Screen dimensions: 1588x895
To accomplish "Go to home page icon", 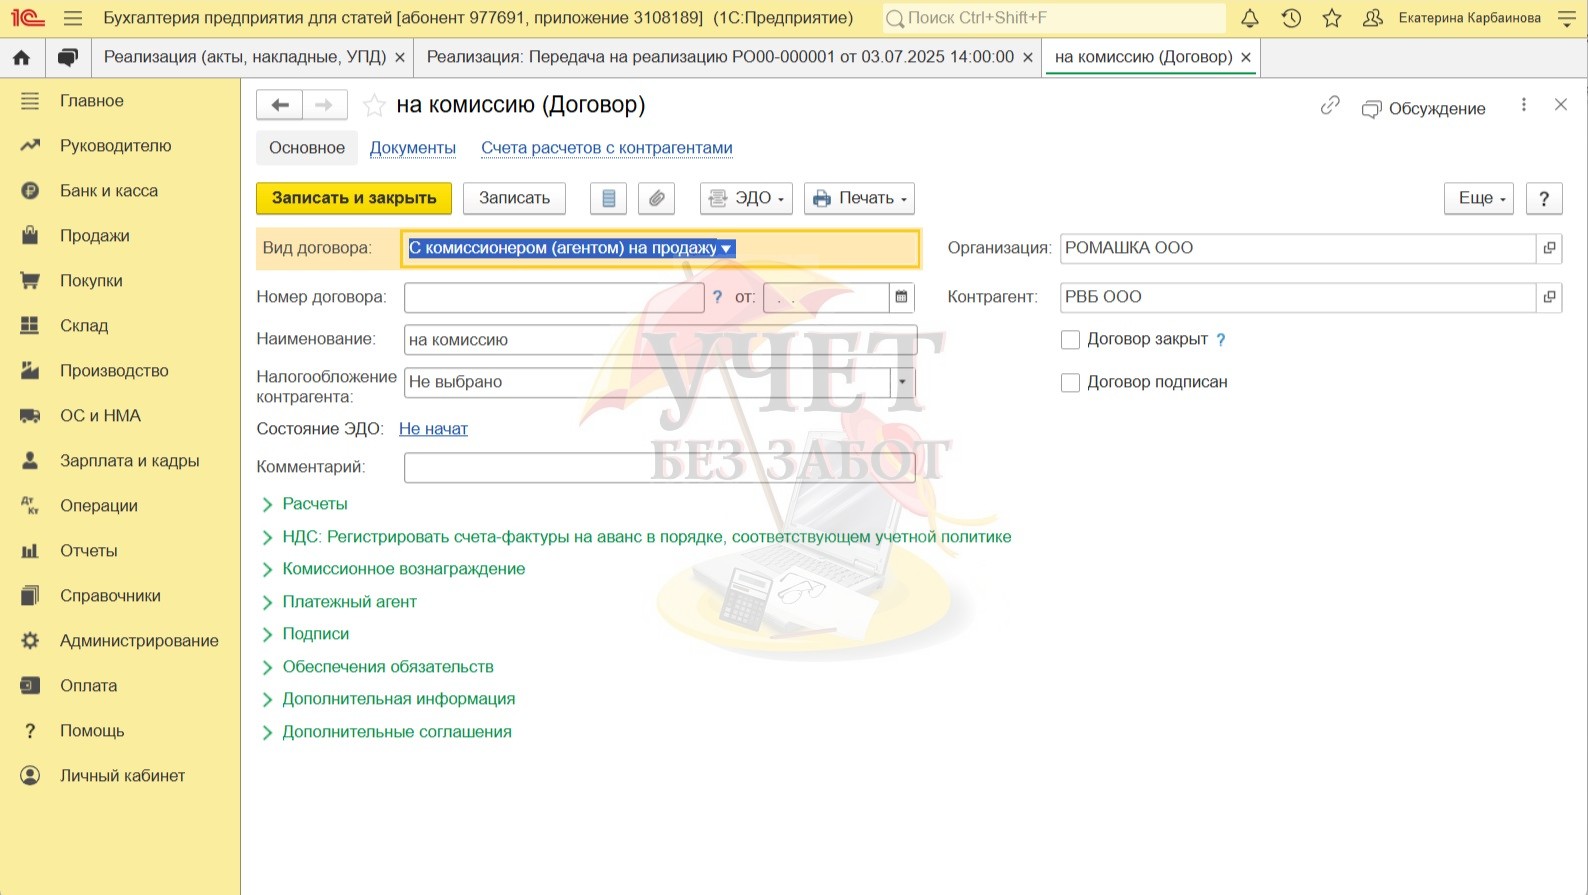I will click(x=21, y=58).
